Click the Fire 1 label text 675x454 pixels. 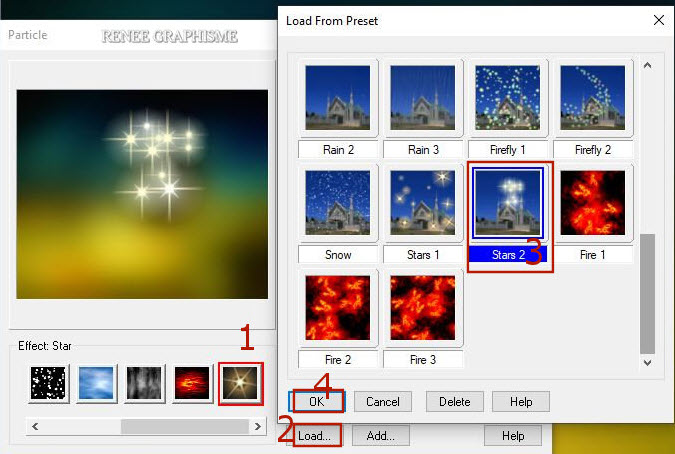point(593,255)
